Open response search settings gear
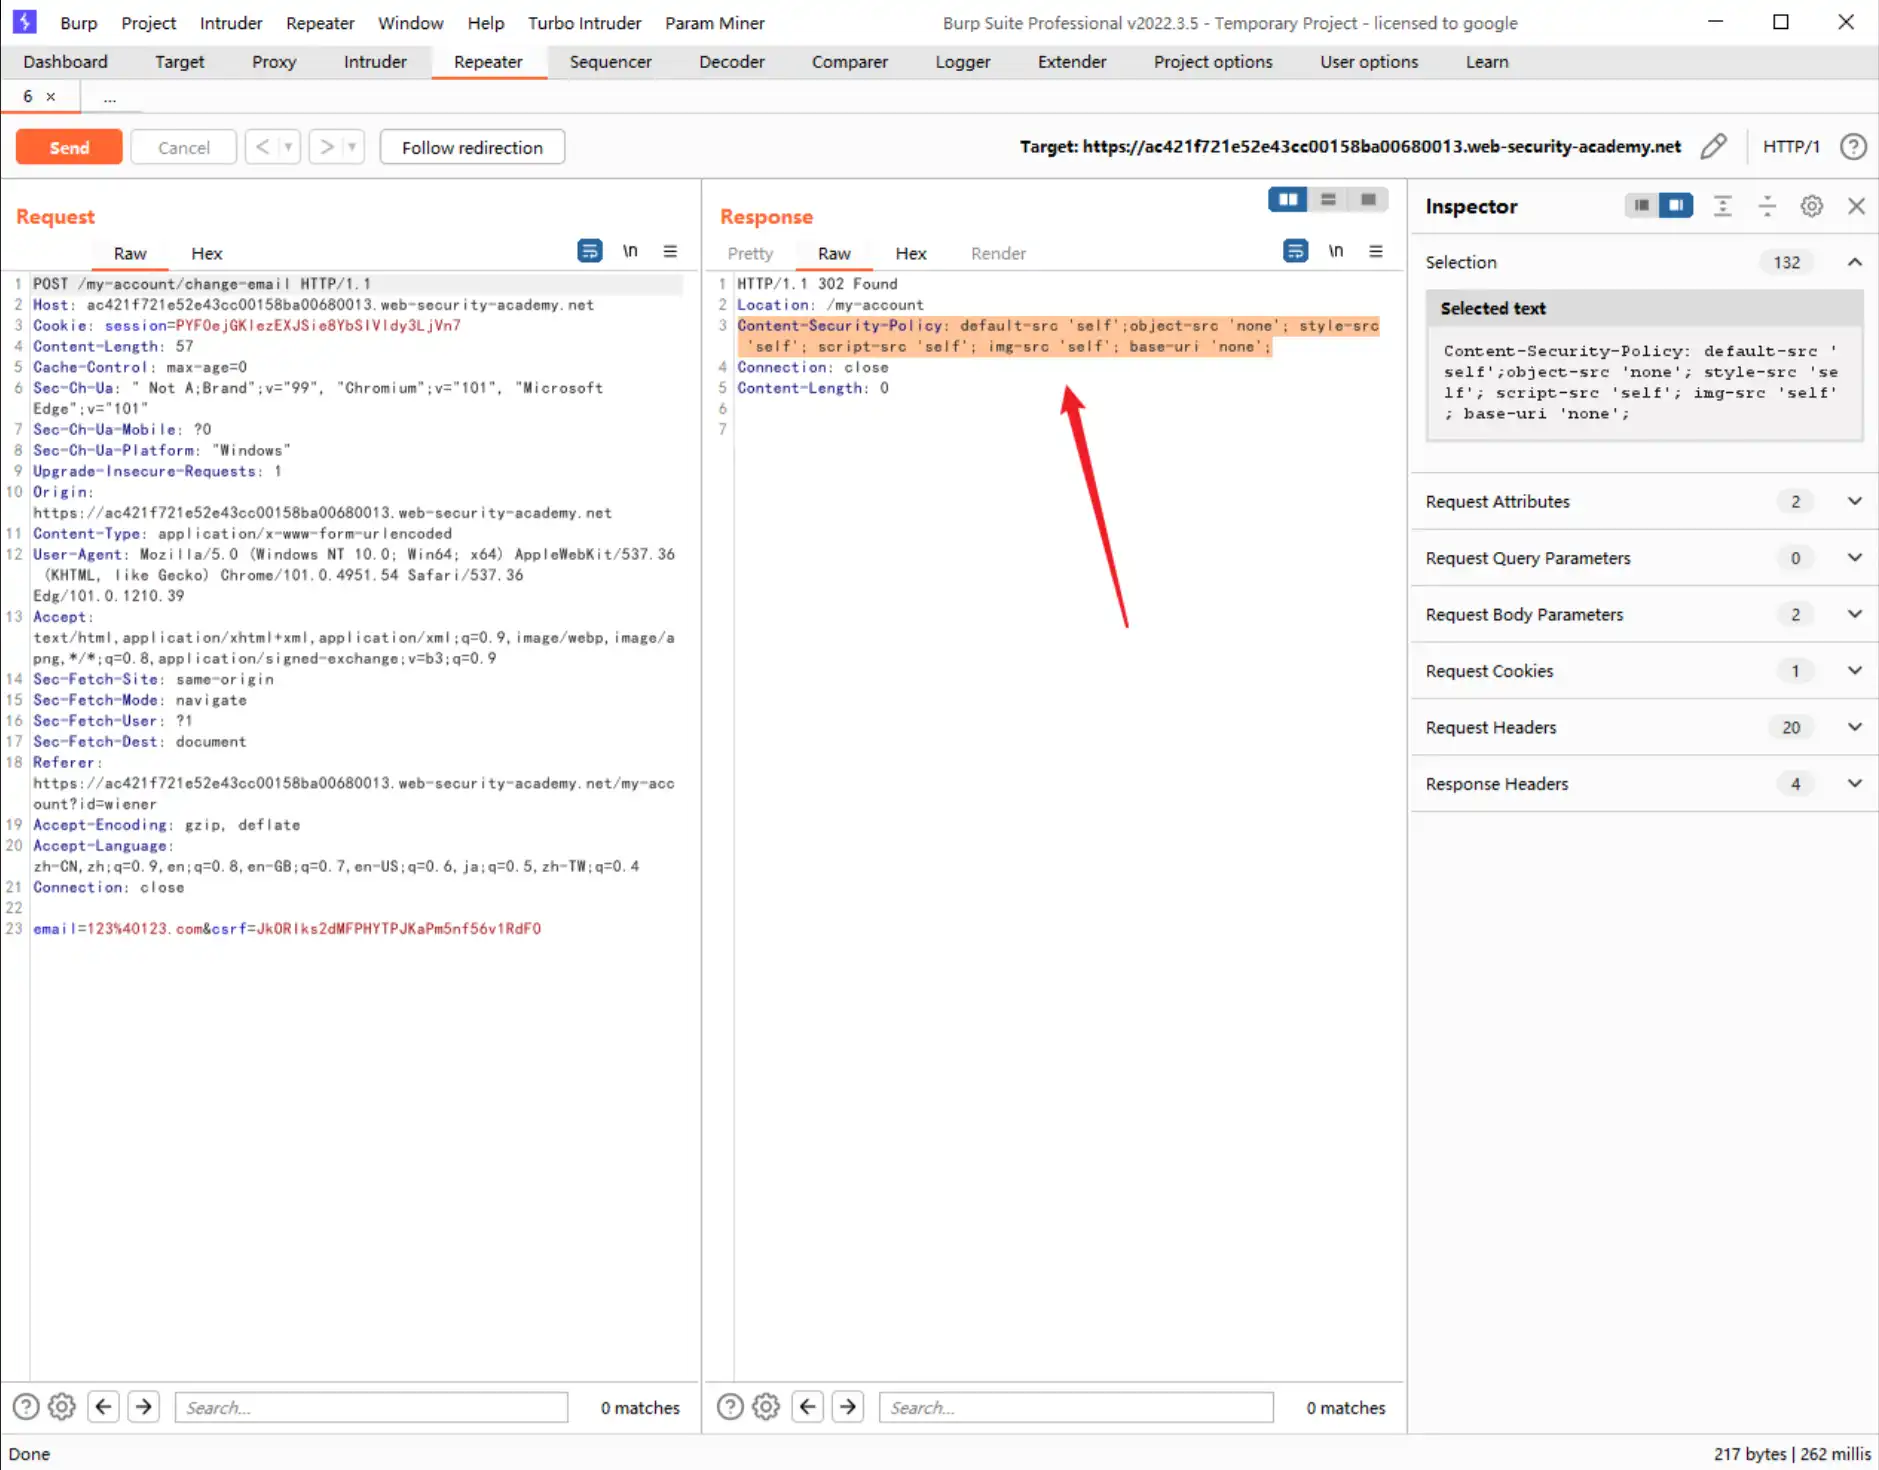This screenshot has width=1879, height=1470. 766,1407
